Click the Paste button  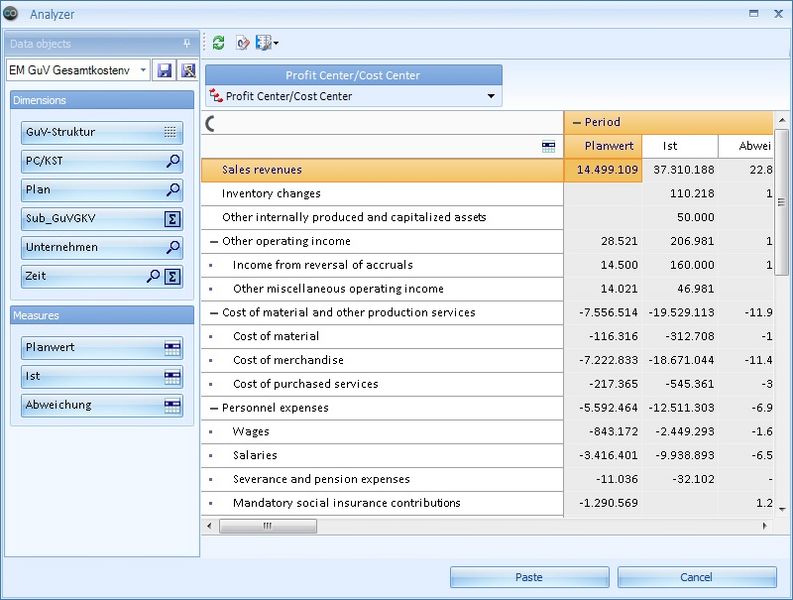tap(530, 577)
